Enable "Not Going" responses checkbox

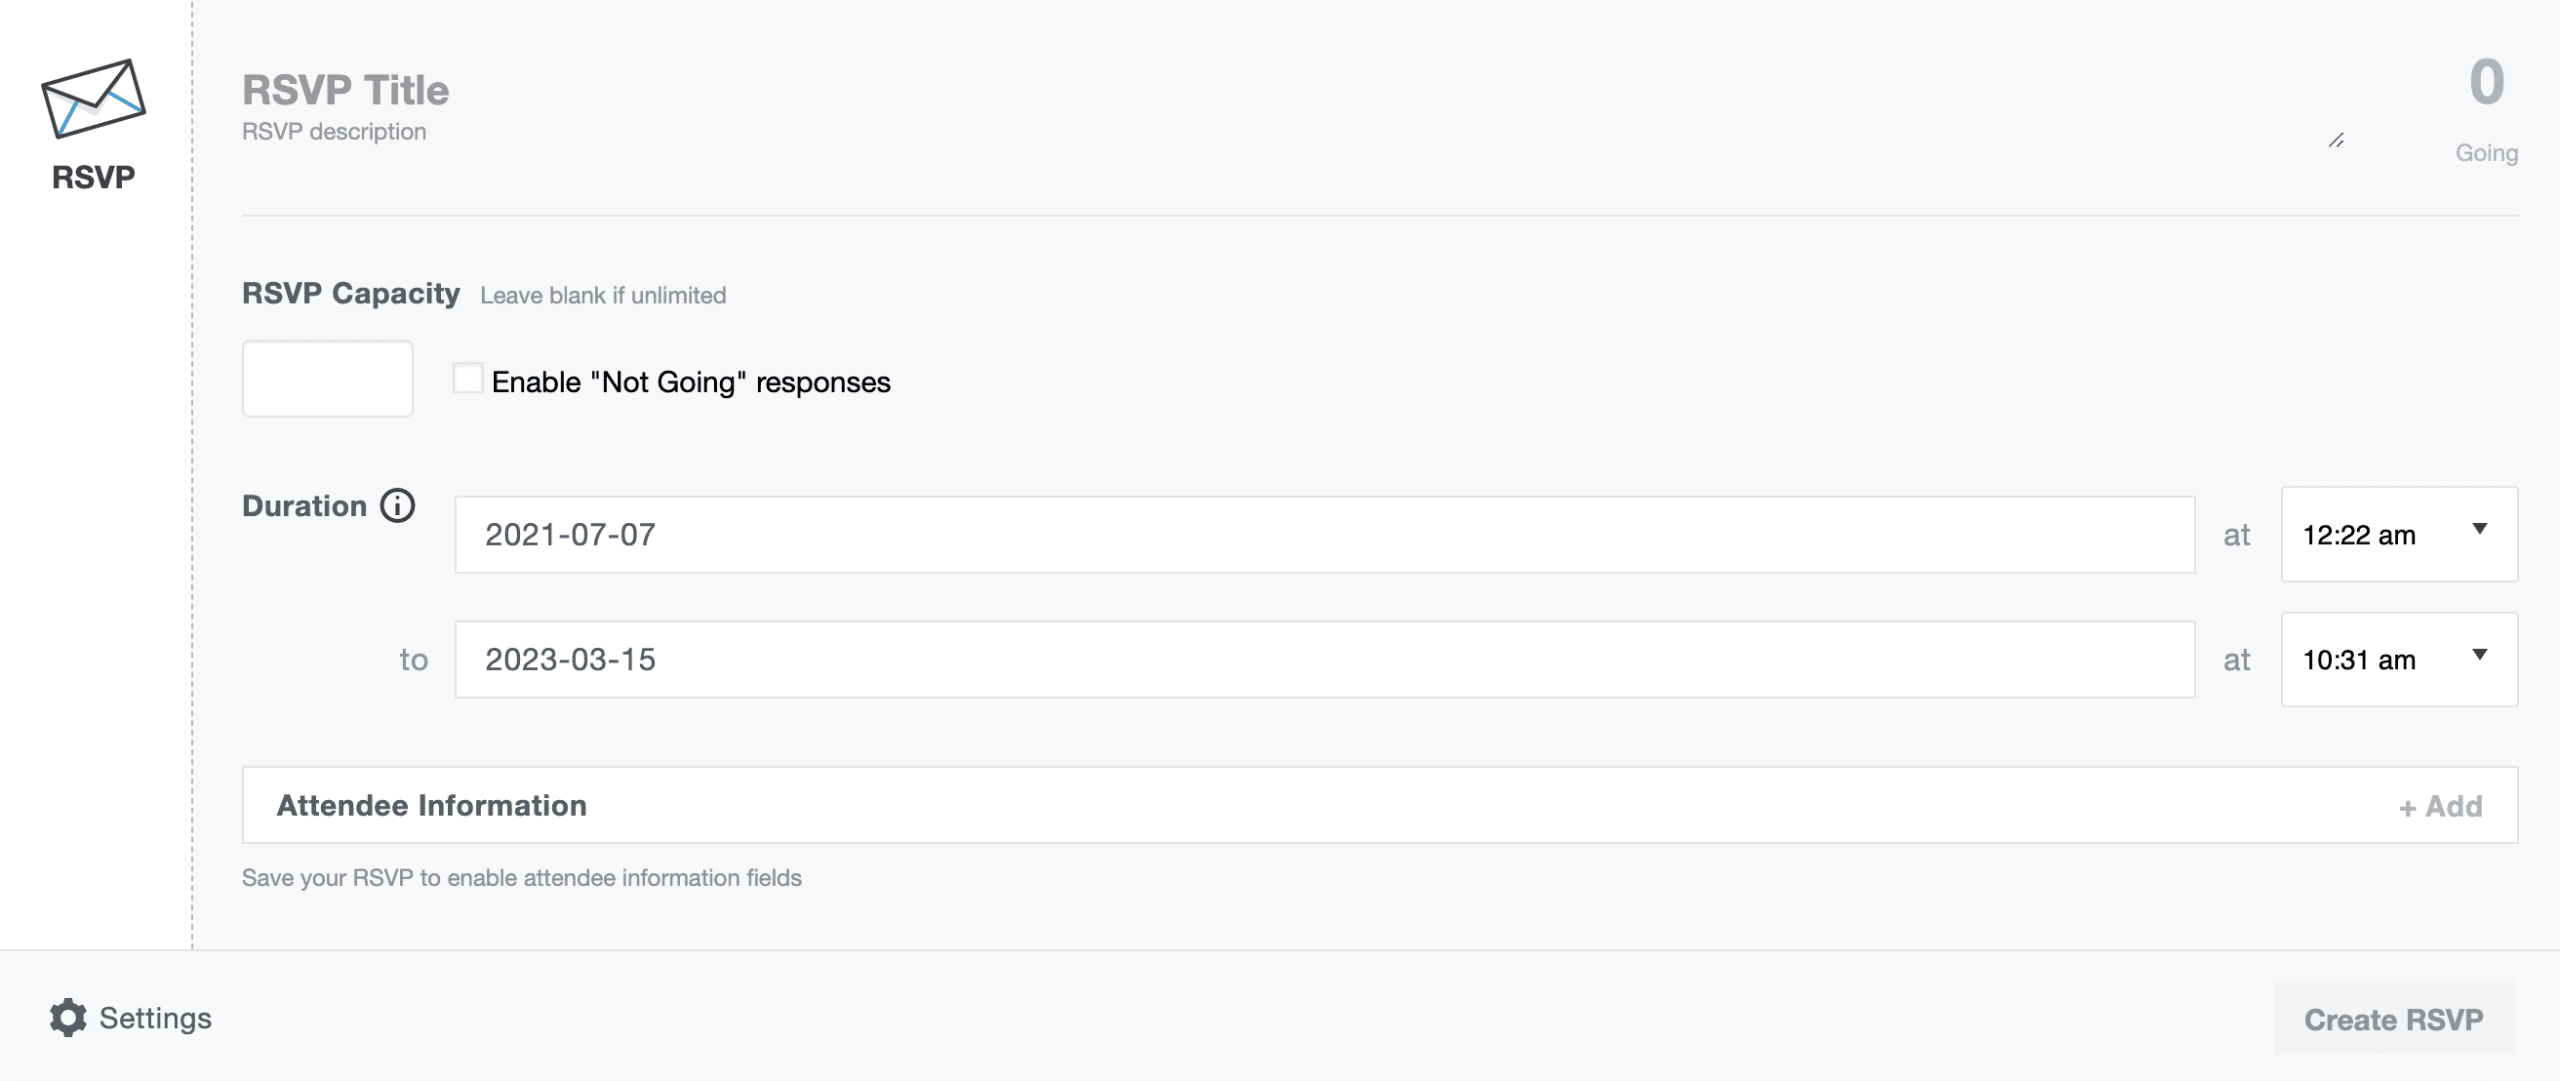467,379
